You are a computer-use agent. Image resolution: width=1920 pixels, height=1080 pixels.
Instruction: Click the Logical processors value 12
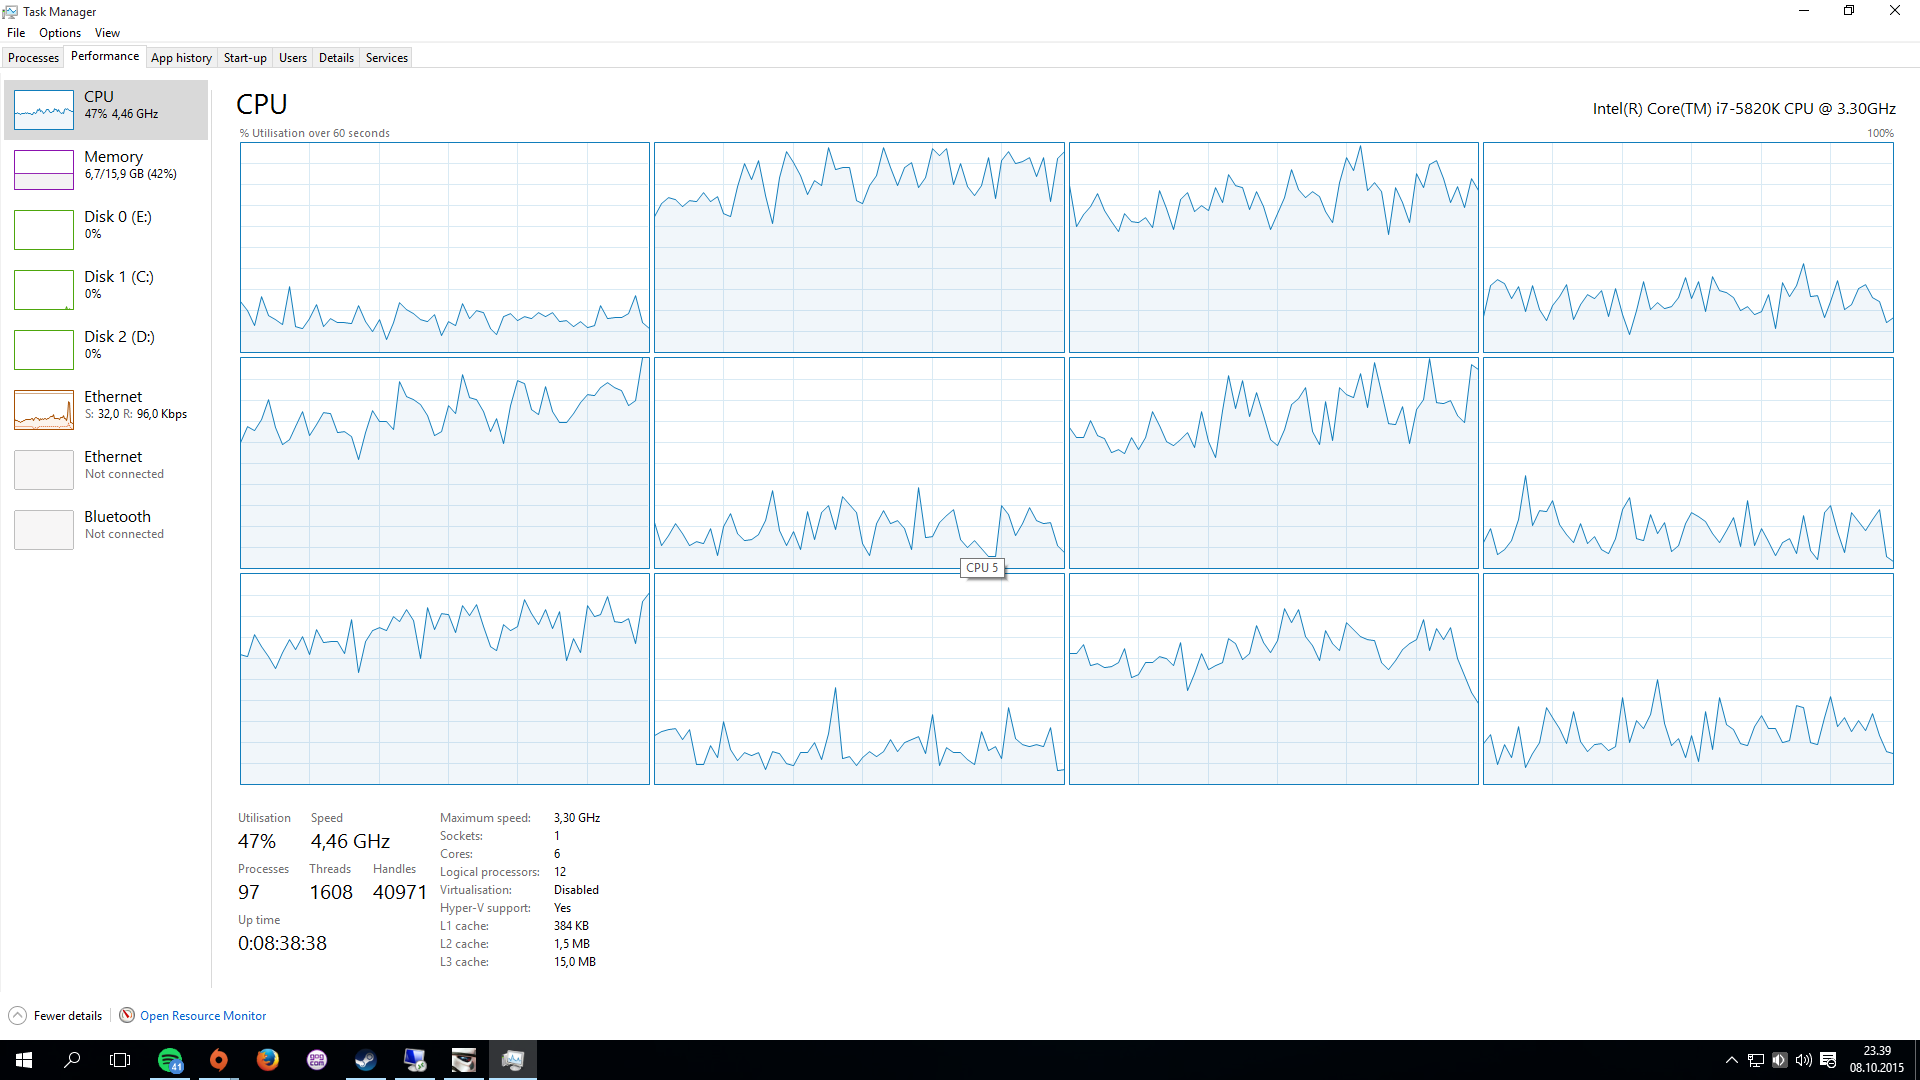(560, 872)
